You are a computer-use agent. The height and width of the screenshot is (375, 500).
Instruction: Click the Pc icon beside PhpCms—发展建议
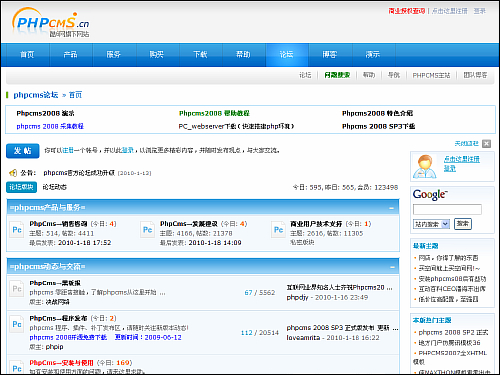coord(147,230)
